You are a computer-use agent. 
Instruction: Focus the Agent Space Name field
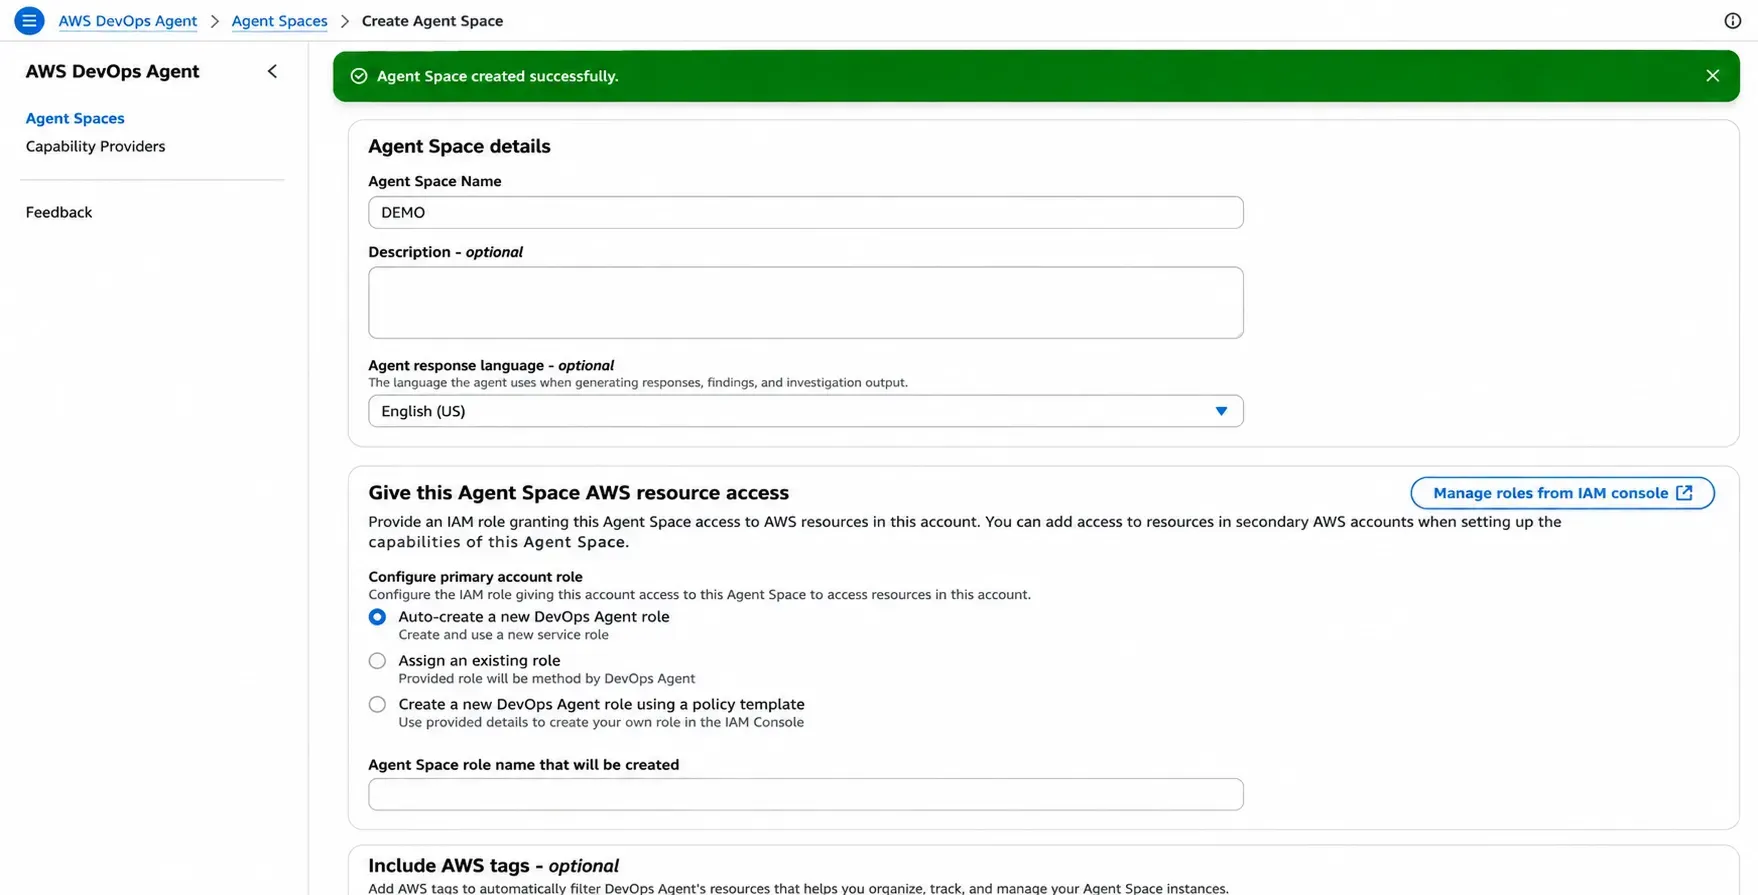tap(805, 212)
